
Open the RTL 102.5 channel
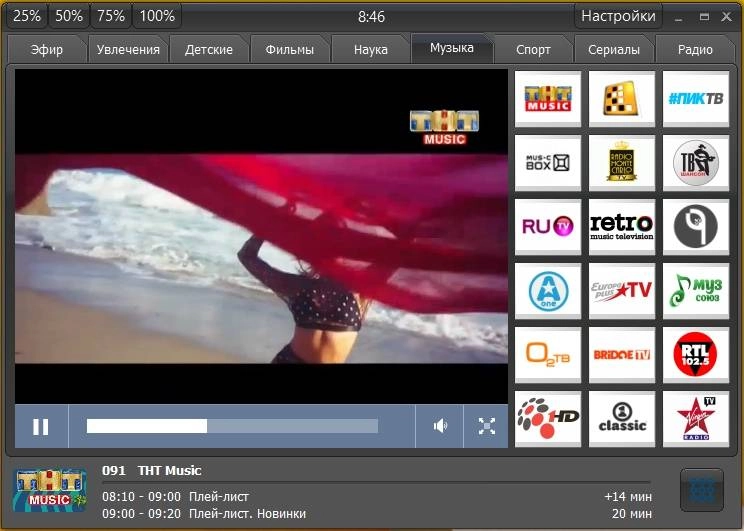pyautogui.click(x=696, y=354)
